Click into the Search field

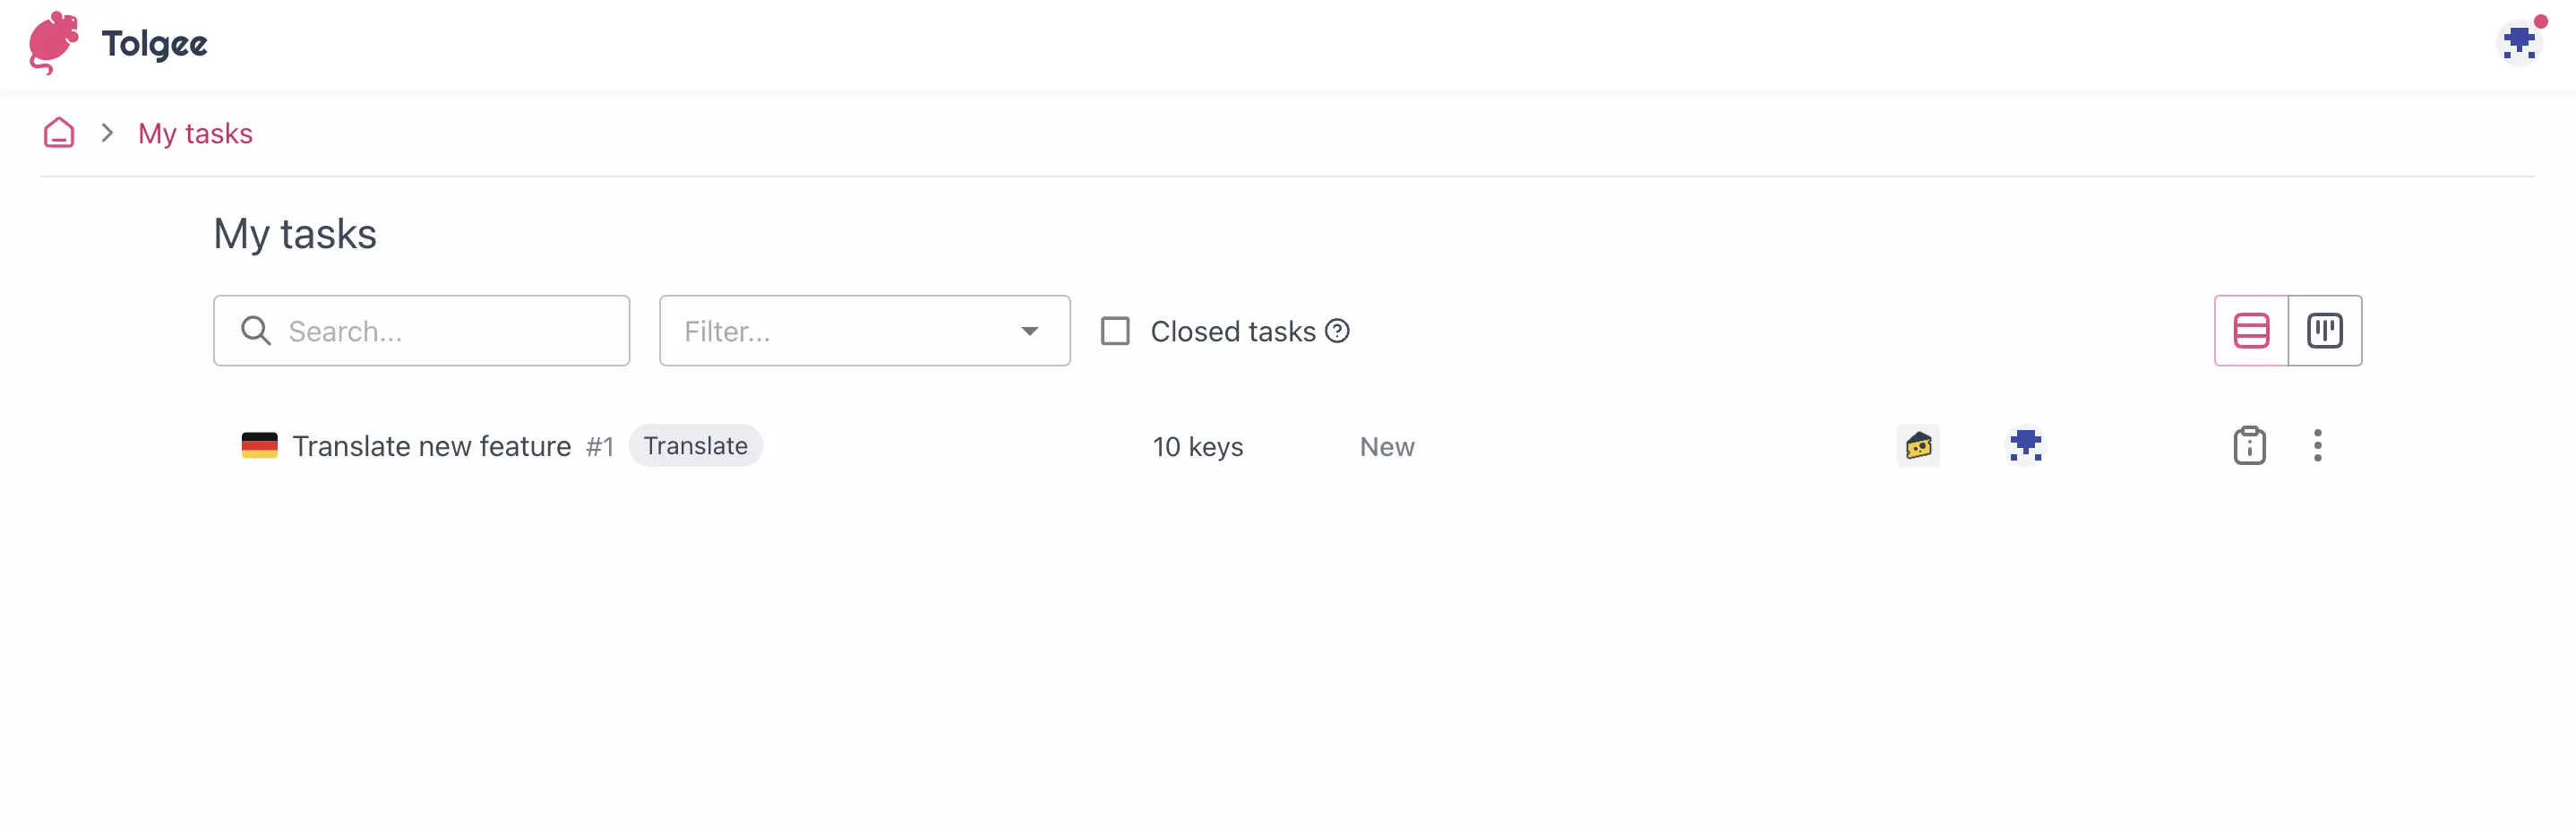(420, 330)
